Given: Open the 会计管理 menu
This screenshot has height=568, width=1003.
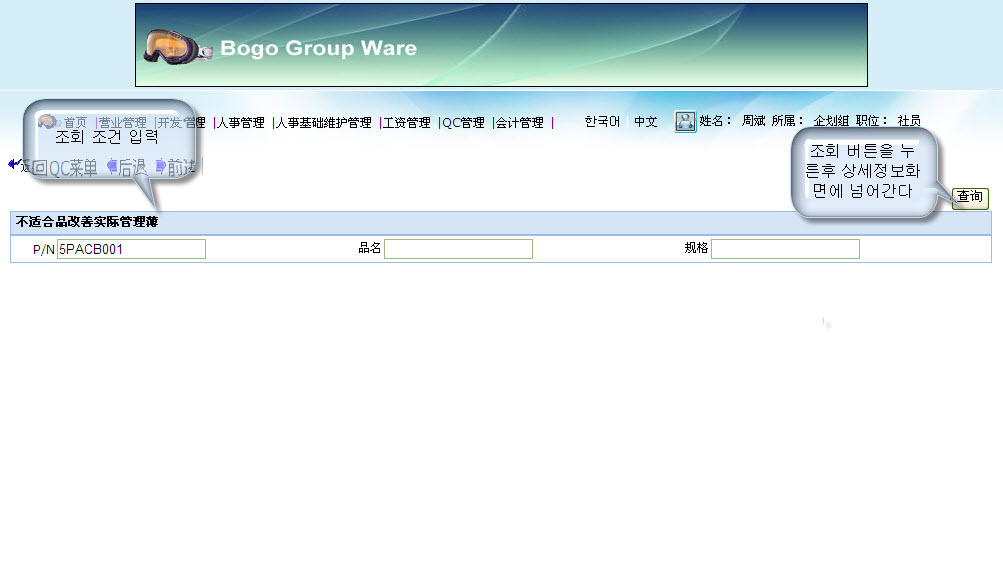Looking at the screenshot, I should click(x=520, y=123).
